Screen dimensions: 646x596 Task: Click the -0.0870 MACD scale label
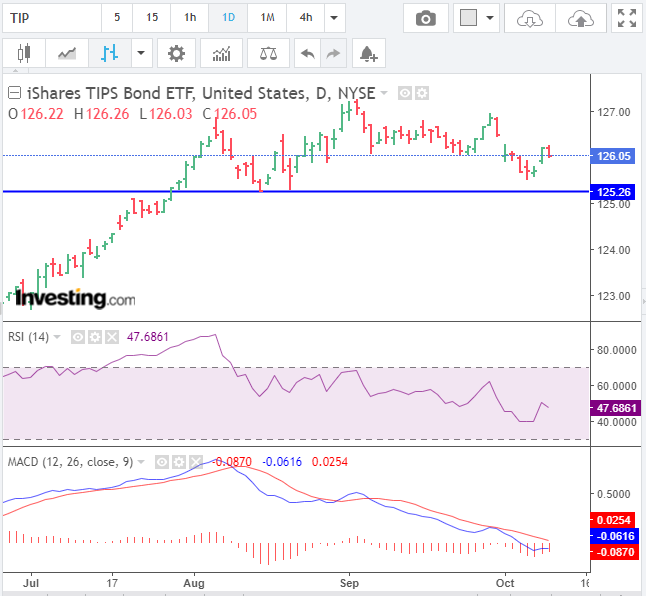(x=613, y=552)
